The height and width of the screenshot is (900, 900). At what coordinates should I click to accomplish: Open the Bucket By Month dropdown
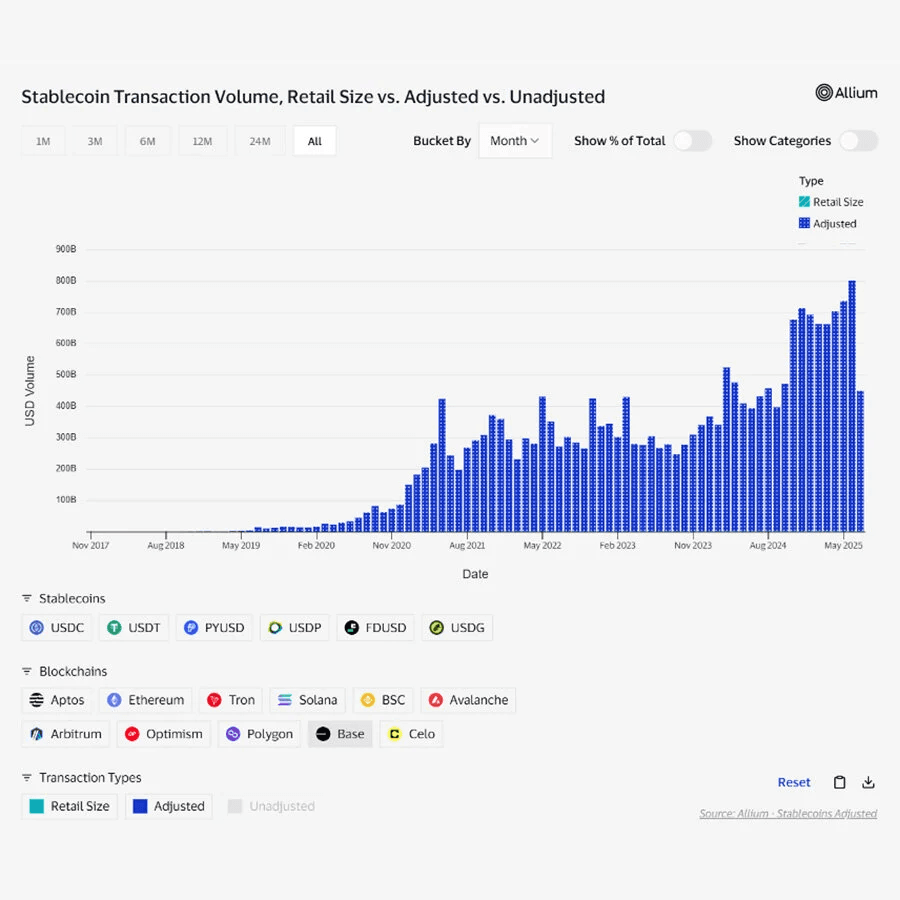[515, 141]
